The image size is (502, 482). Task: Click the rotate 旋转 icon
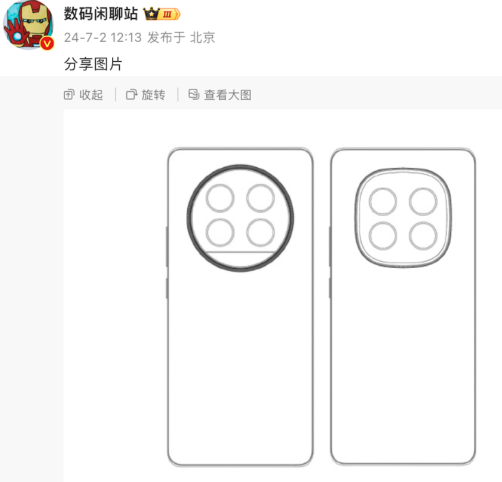(x=131, y=95)
